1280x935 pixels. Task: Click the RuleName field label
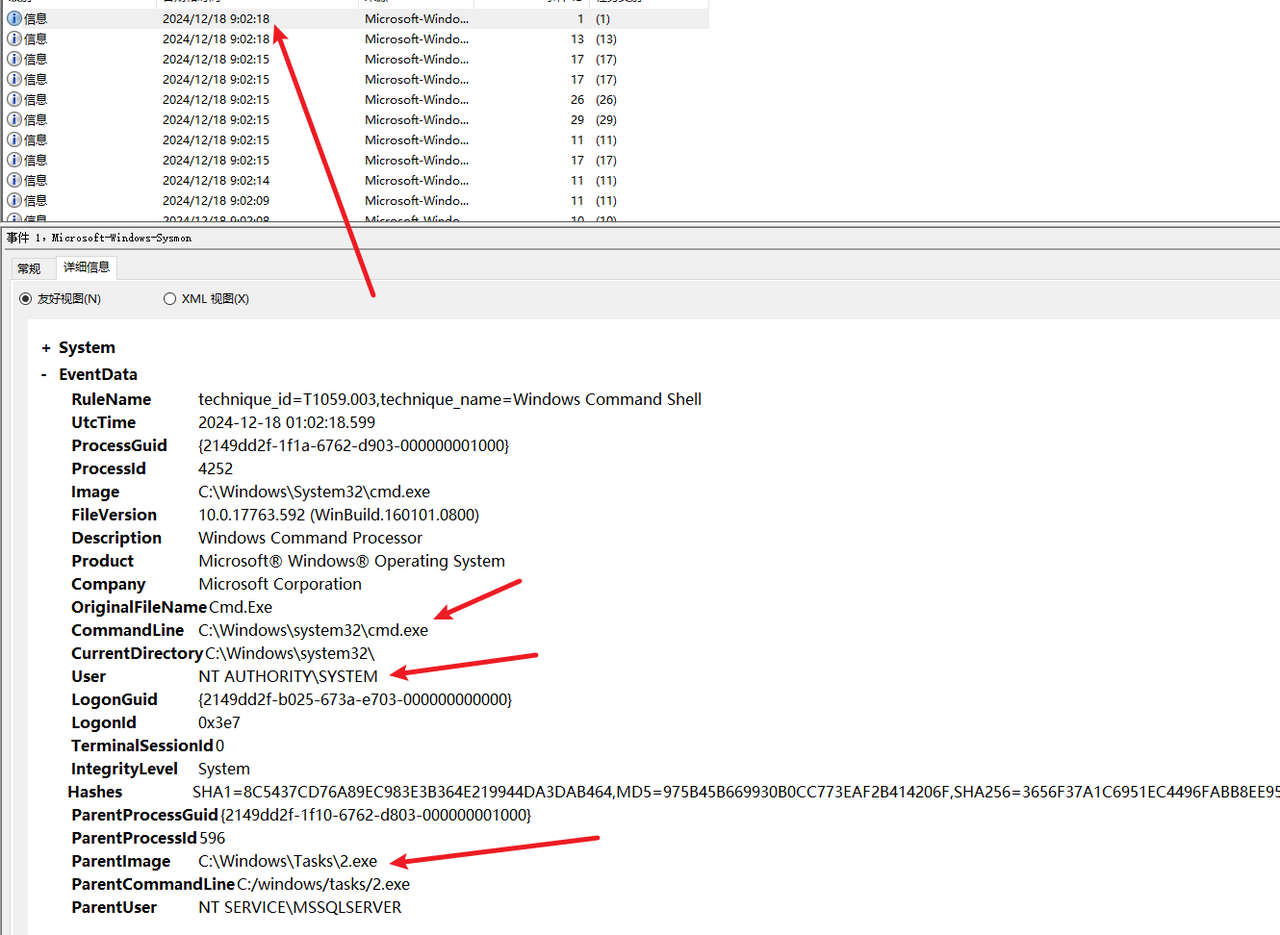point(110,399)
